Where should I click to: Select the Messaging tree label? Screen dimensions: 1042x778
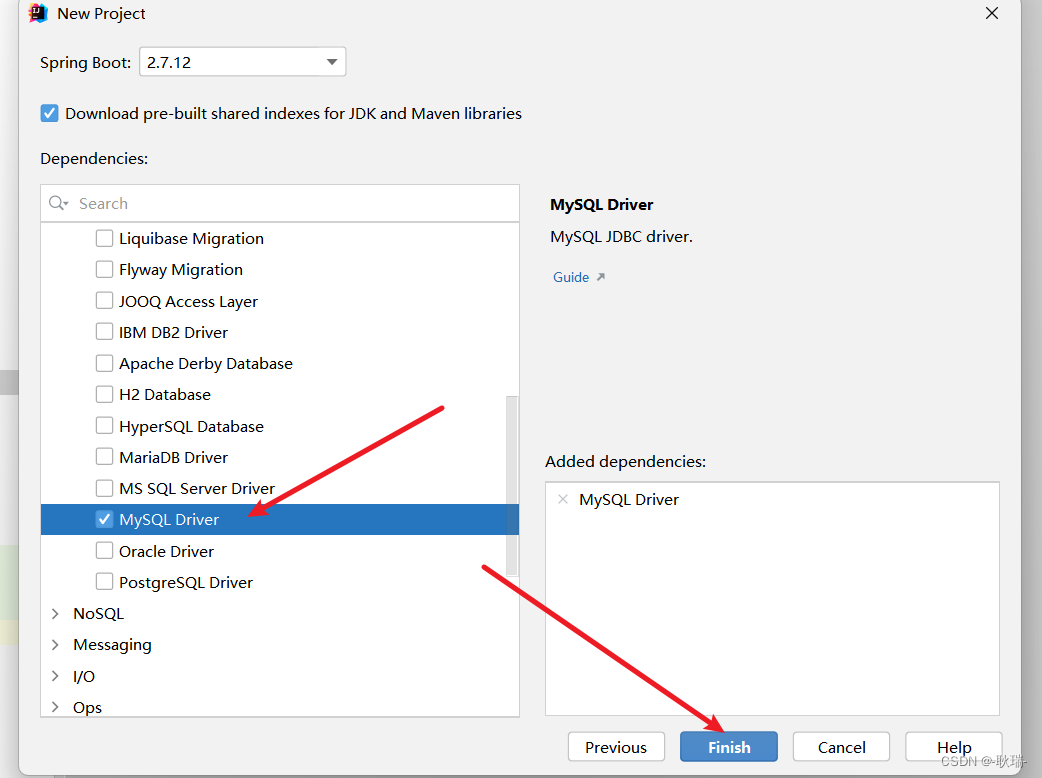tap(112, 645)
